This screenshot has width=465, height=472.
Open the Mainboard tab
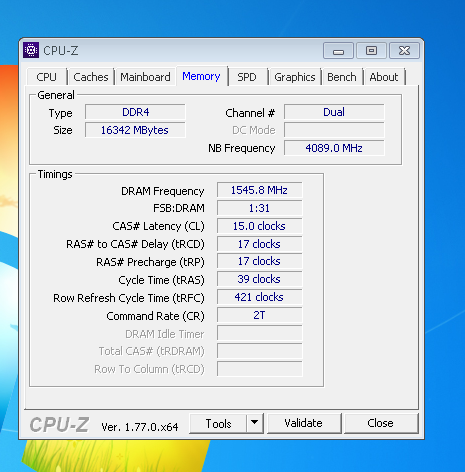coord(145,77)
